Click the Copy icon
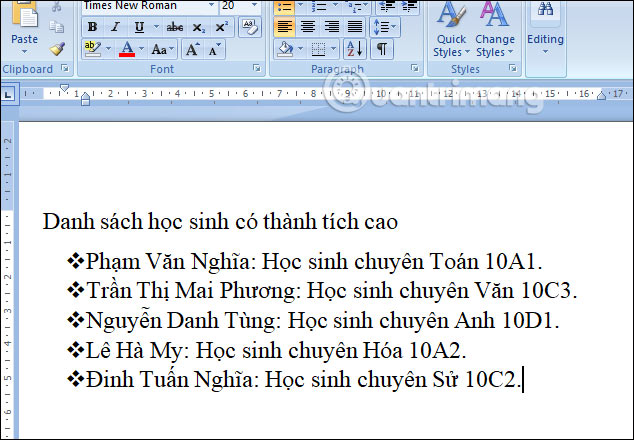The width and height of the screenshot is (634, 440). pos(57,27)
